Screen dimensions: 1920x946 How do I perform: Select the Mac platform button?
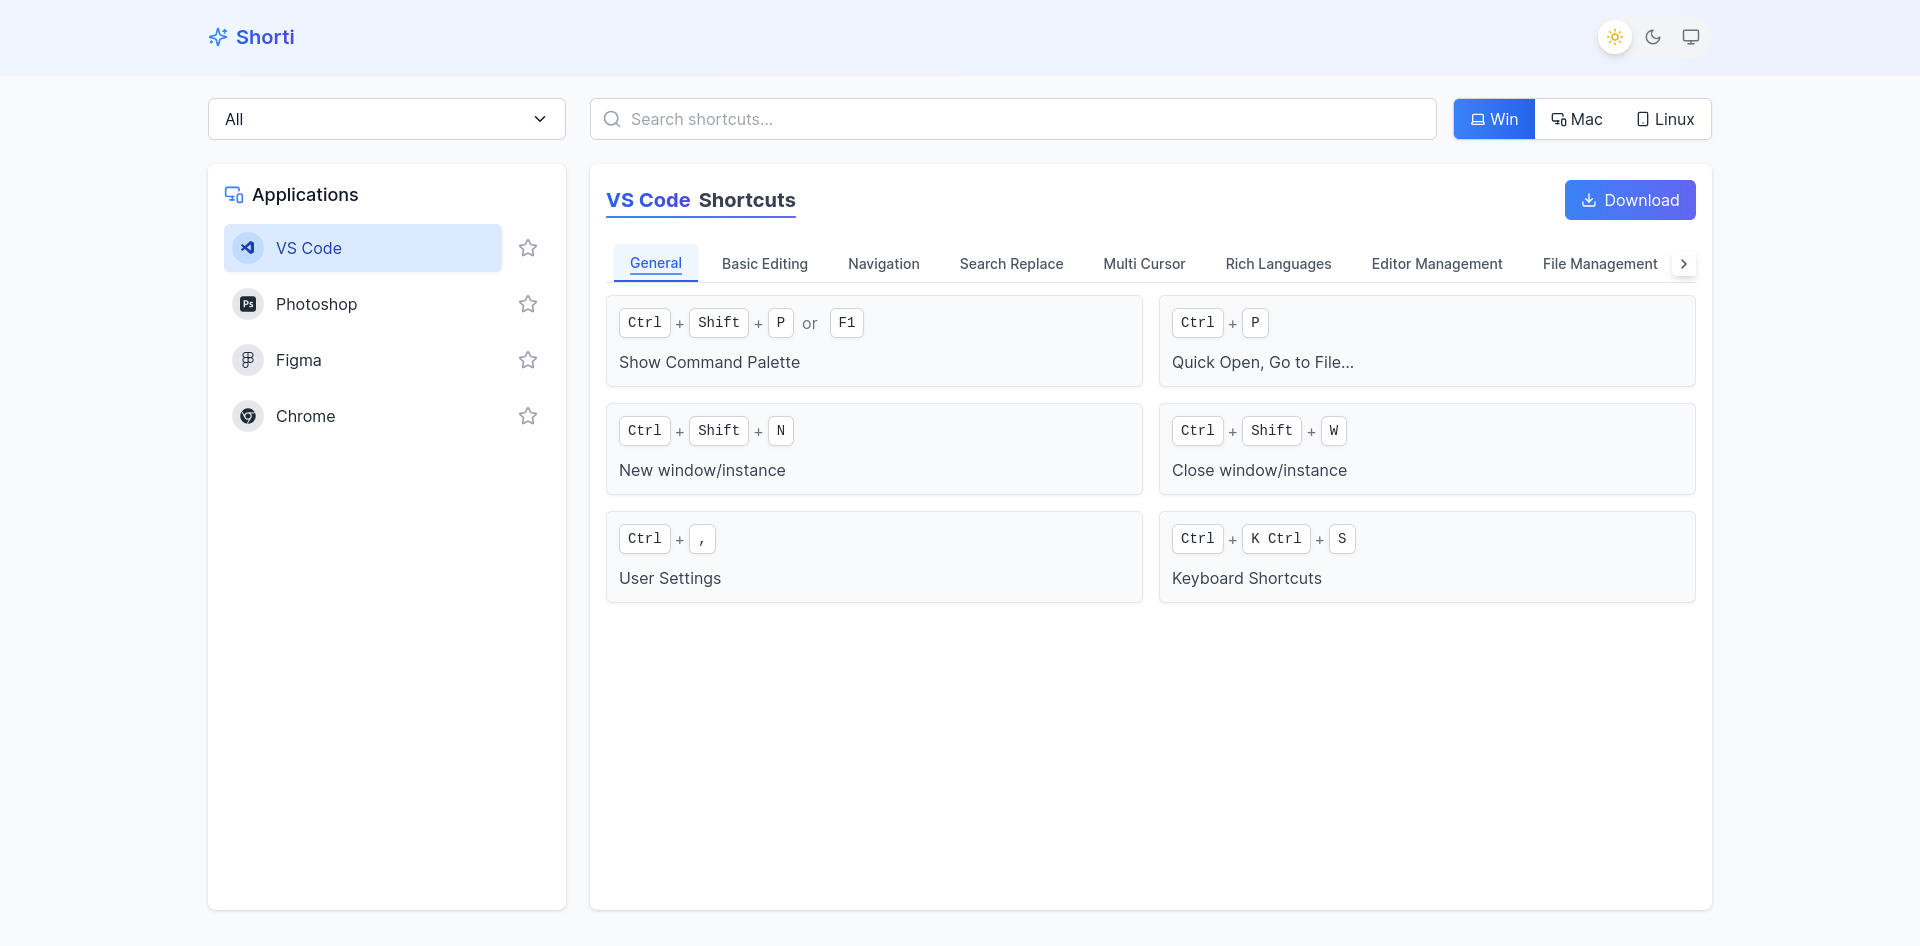(1577, 119)
